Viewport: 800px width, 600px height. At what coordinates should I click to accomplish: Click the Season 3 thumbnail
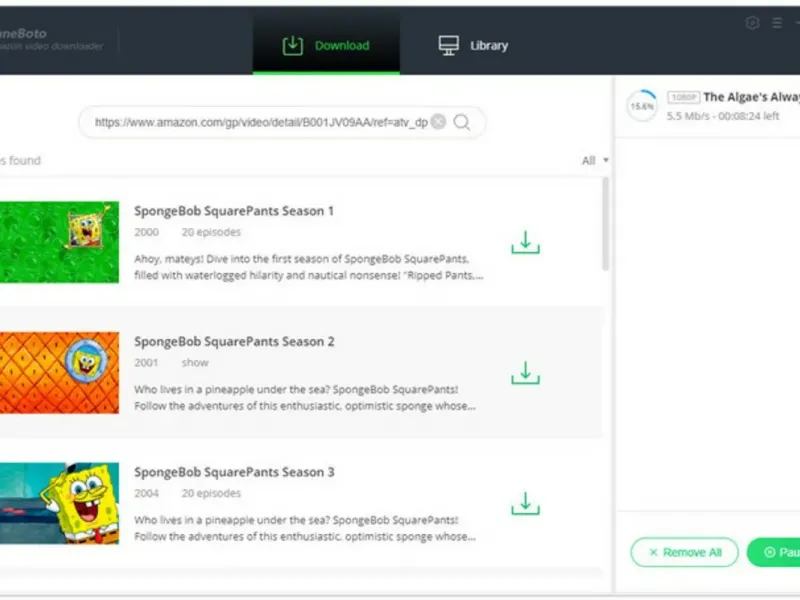[59, 503]
